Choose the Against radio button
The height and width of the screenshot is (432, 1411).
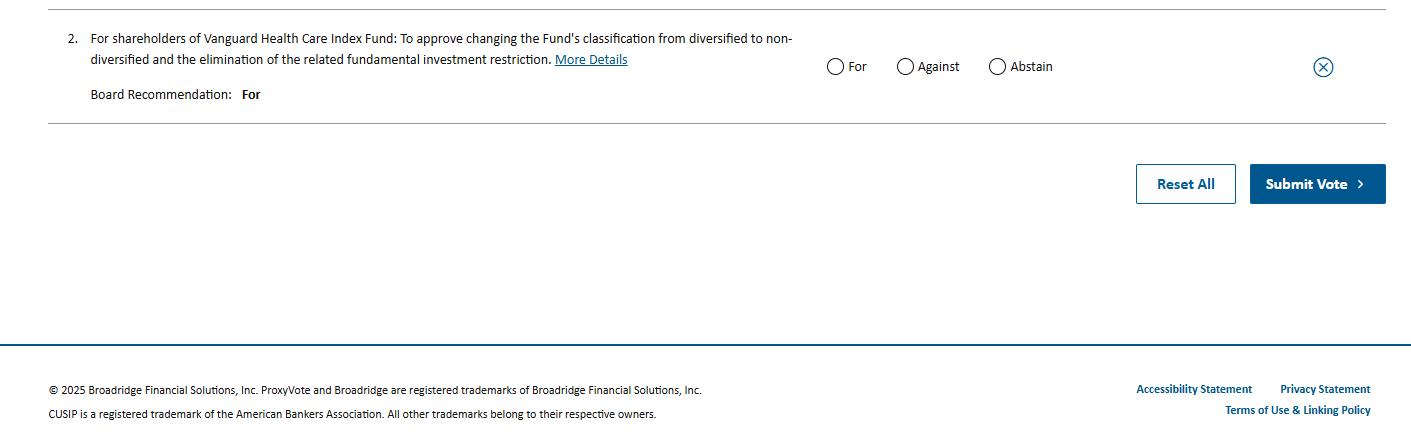[x=905, y=67]
